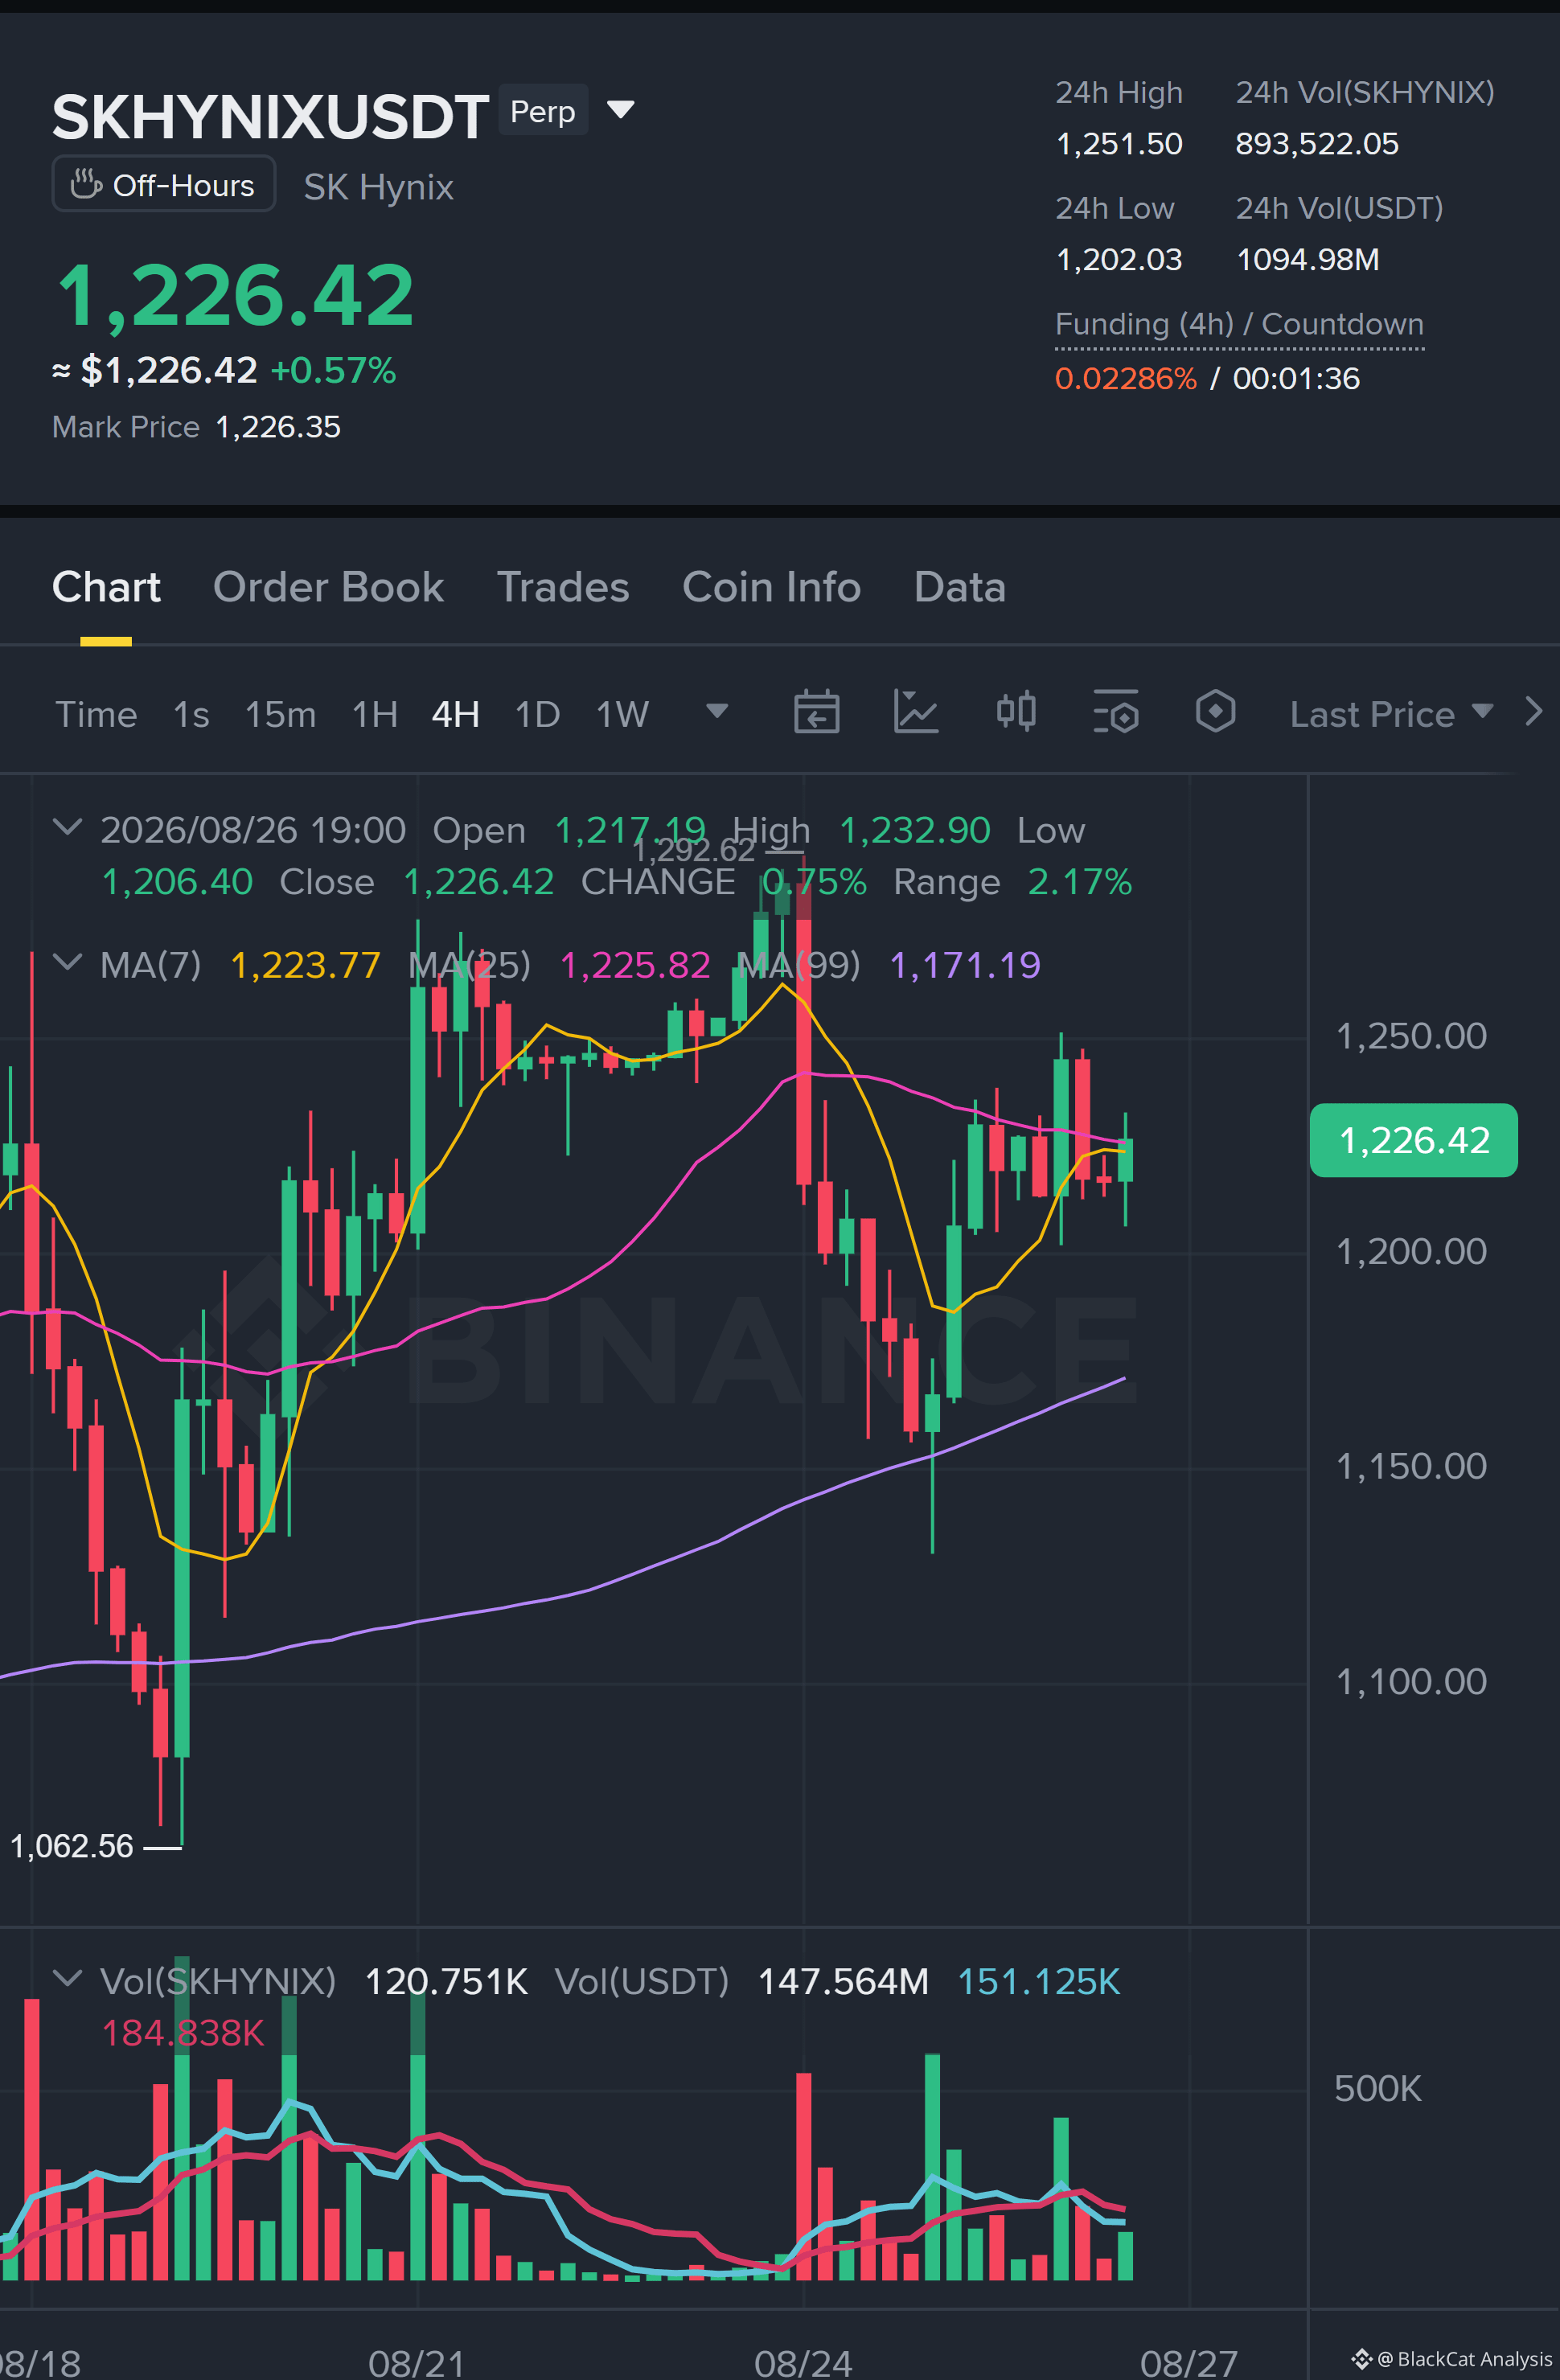Tap the 08/24 date axis label

pos(803,2362)
